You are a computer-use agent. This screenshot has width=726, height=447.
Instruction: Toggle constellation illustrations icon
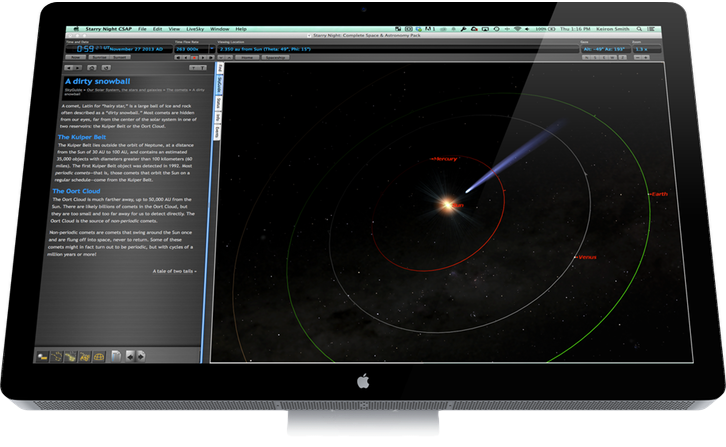85,356
